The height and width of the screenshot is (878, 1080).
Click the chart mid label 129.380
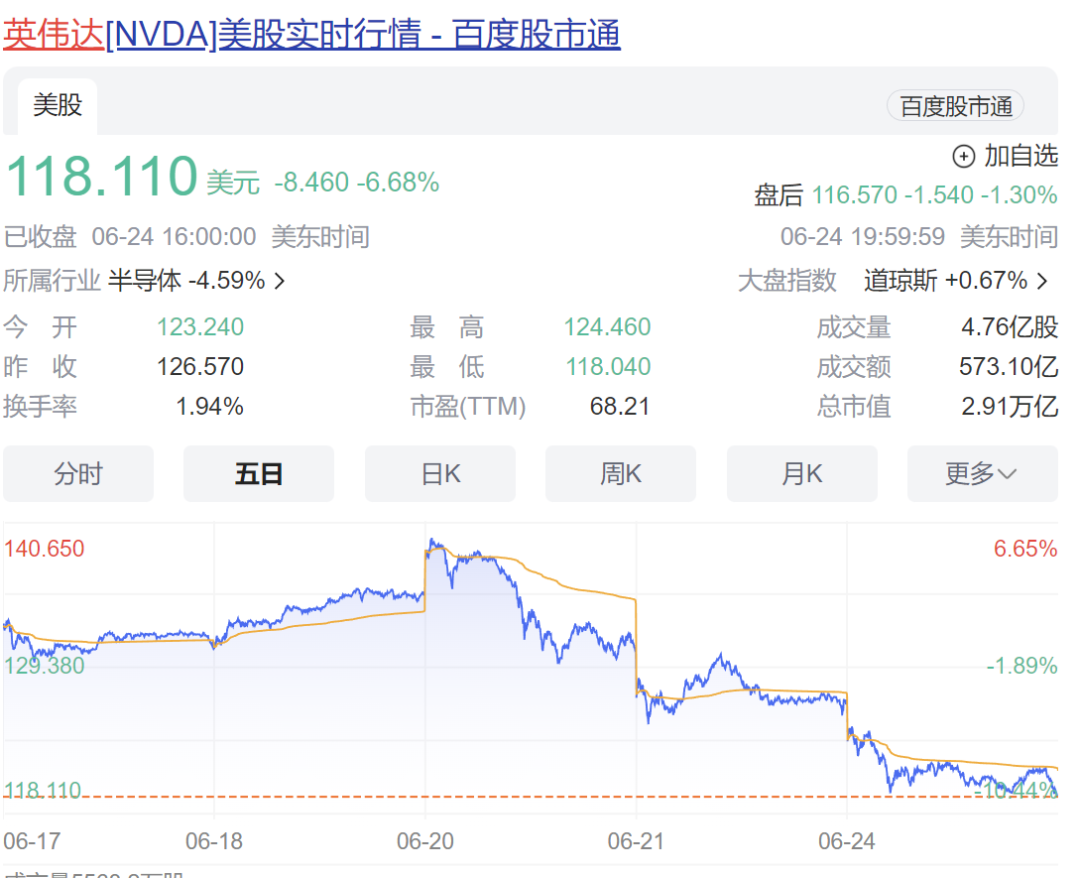click(x=44, y=666)
